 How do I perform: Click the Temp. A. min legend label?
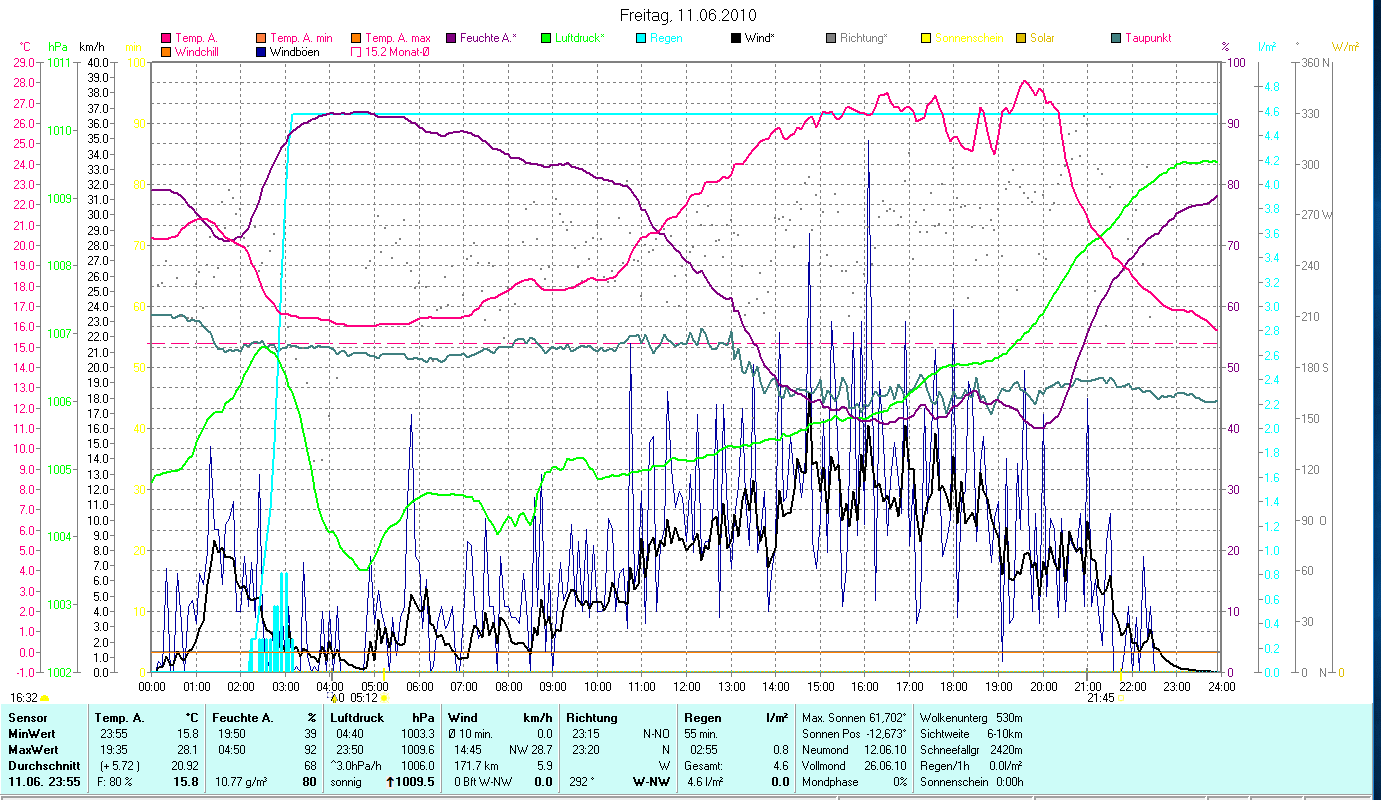[x=301, y=38]
